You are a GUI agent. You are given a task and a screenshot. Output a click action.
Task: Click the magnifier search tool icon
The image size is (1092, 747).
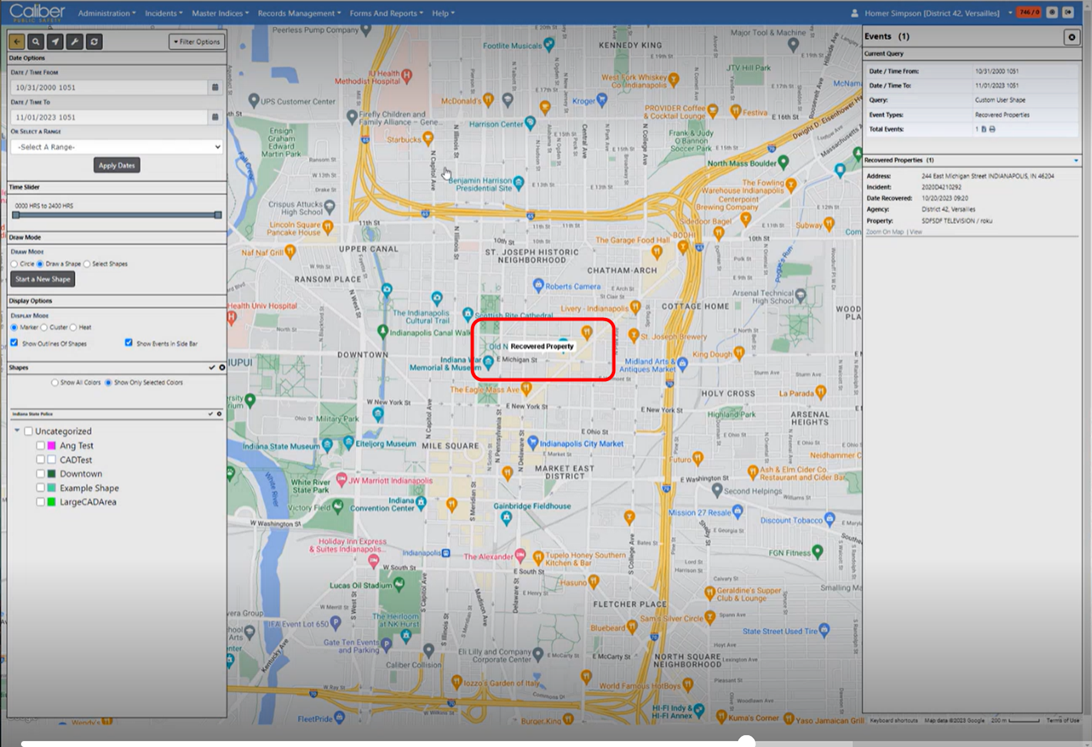pyautogui.click(x=35, y=42)
